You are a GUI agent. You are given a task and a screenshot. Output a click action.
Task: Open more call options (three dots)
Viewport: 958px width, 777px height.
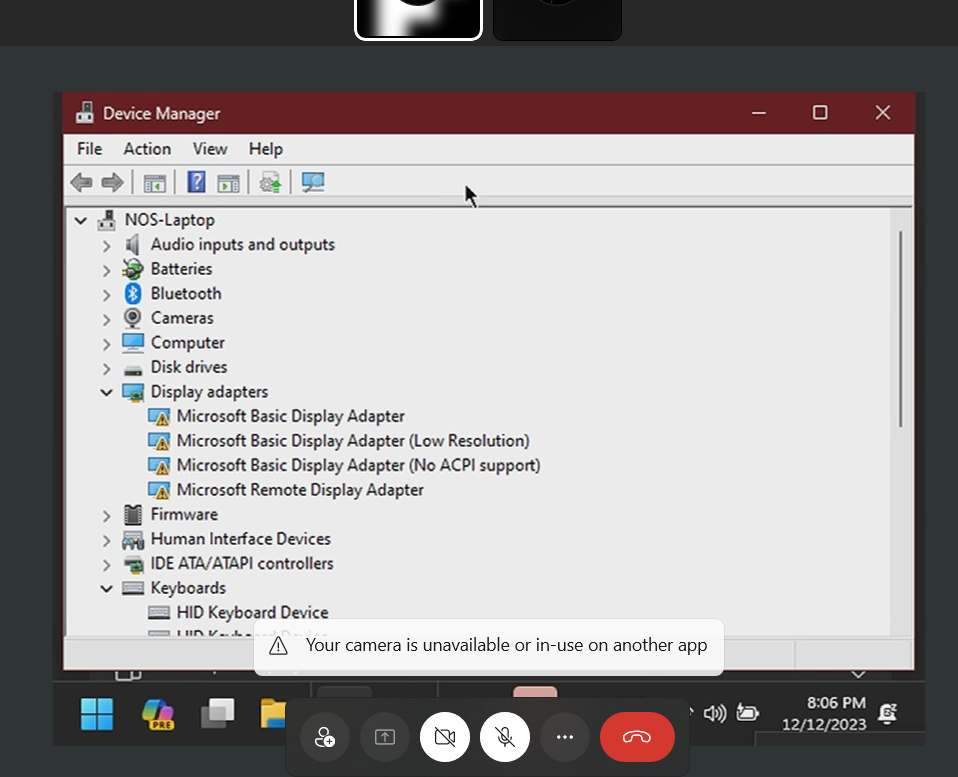pyautogui.click(x=565, y=737)
